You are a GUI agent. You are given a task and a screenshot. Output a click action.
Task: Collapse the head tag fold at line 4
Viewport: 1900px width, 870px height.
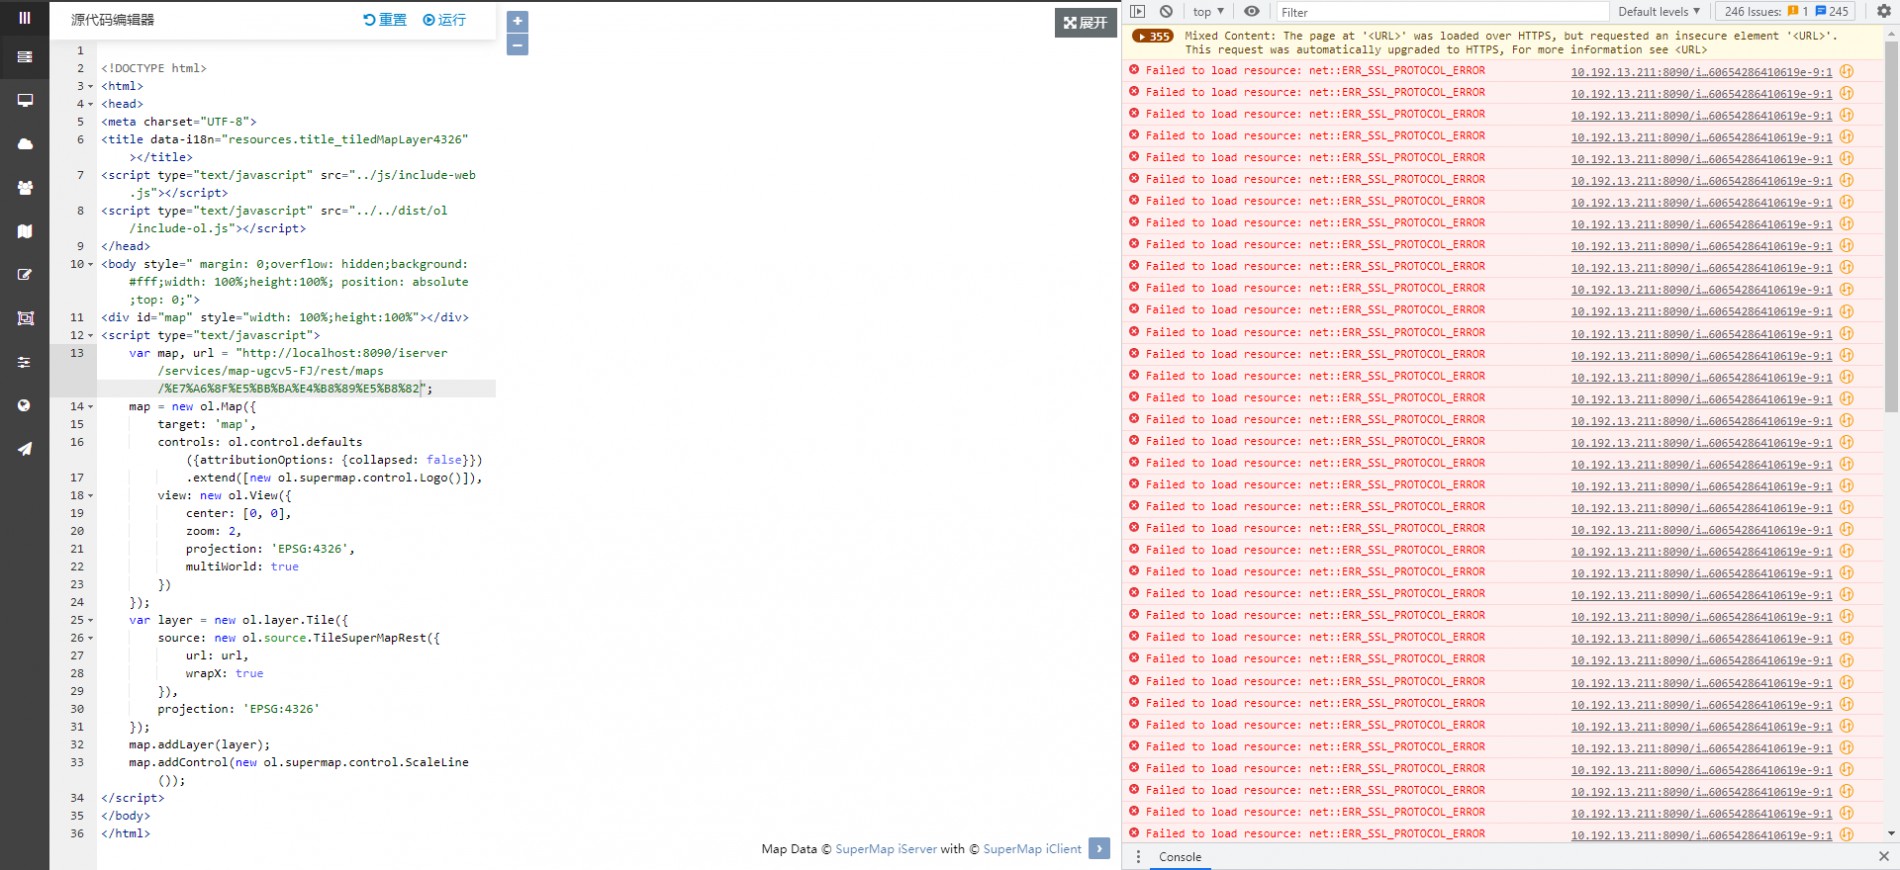point(91,105)
